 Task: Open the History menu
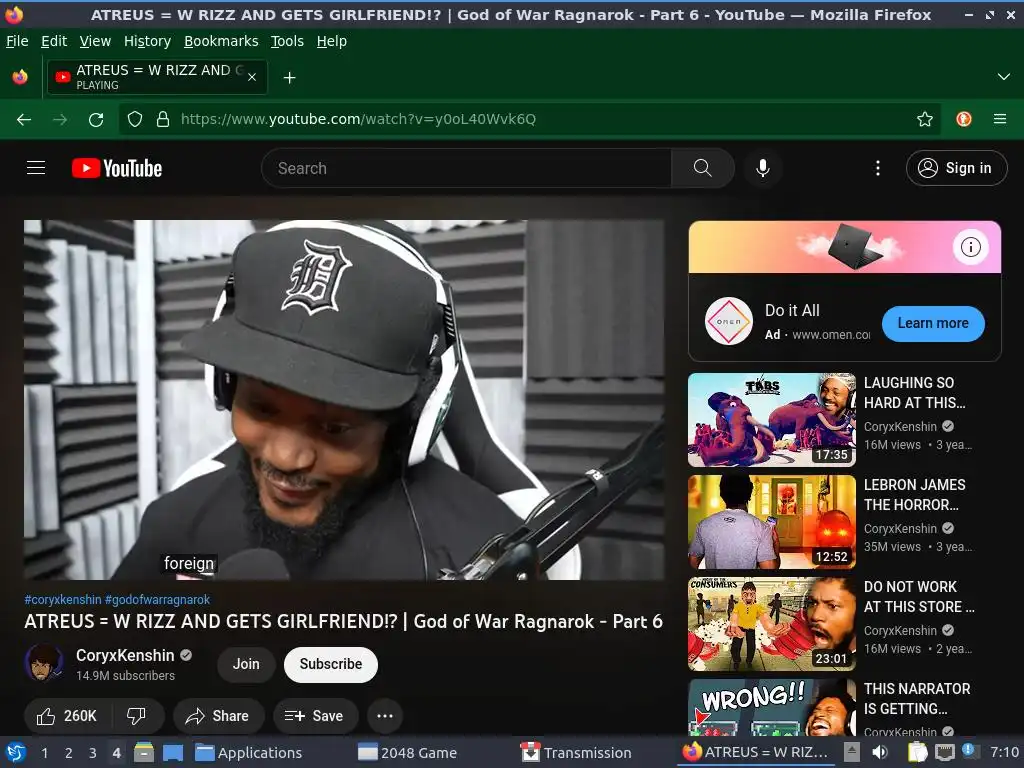(x=148, y=41)
